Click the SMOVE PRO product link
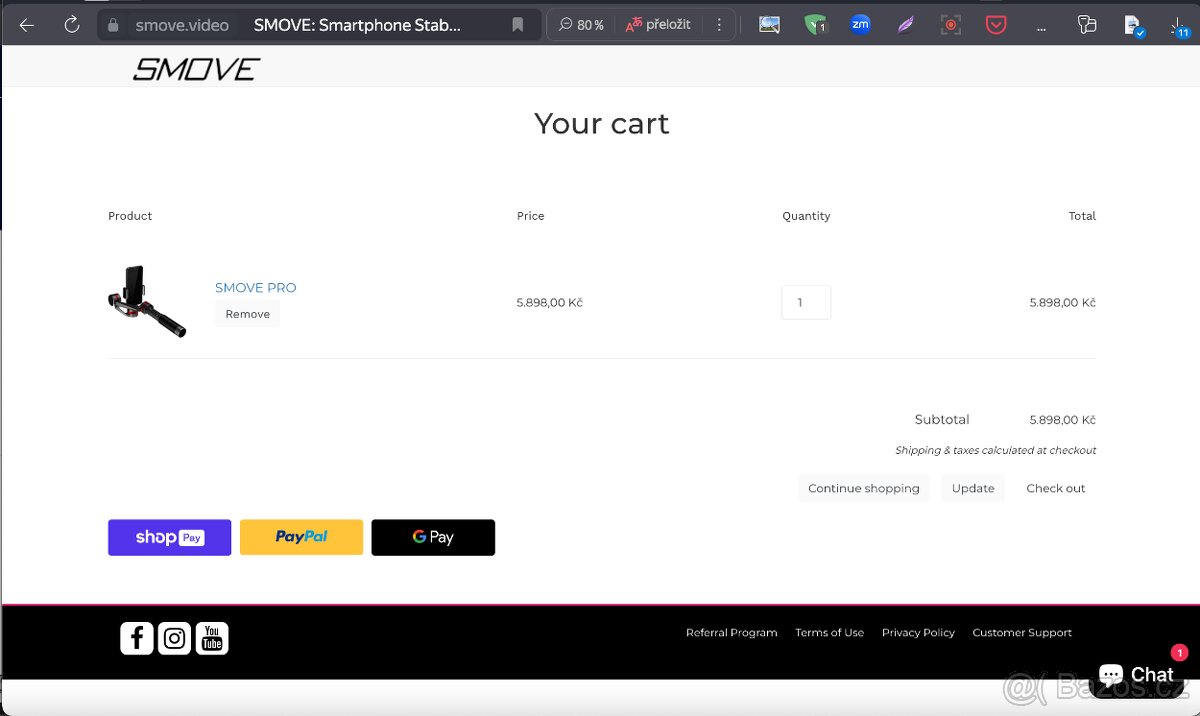The image size is (1200, 716). [x=255, y=287]
